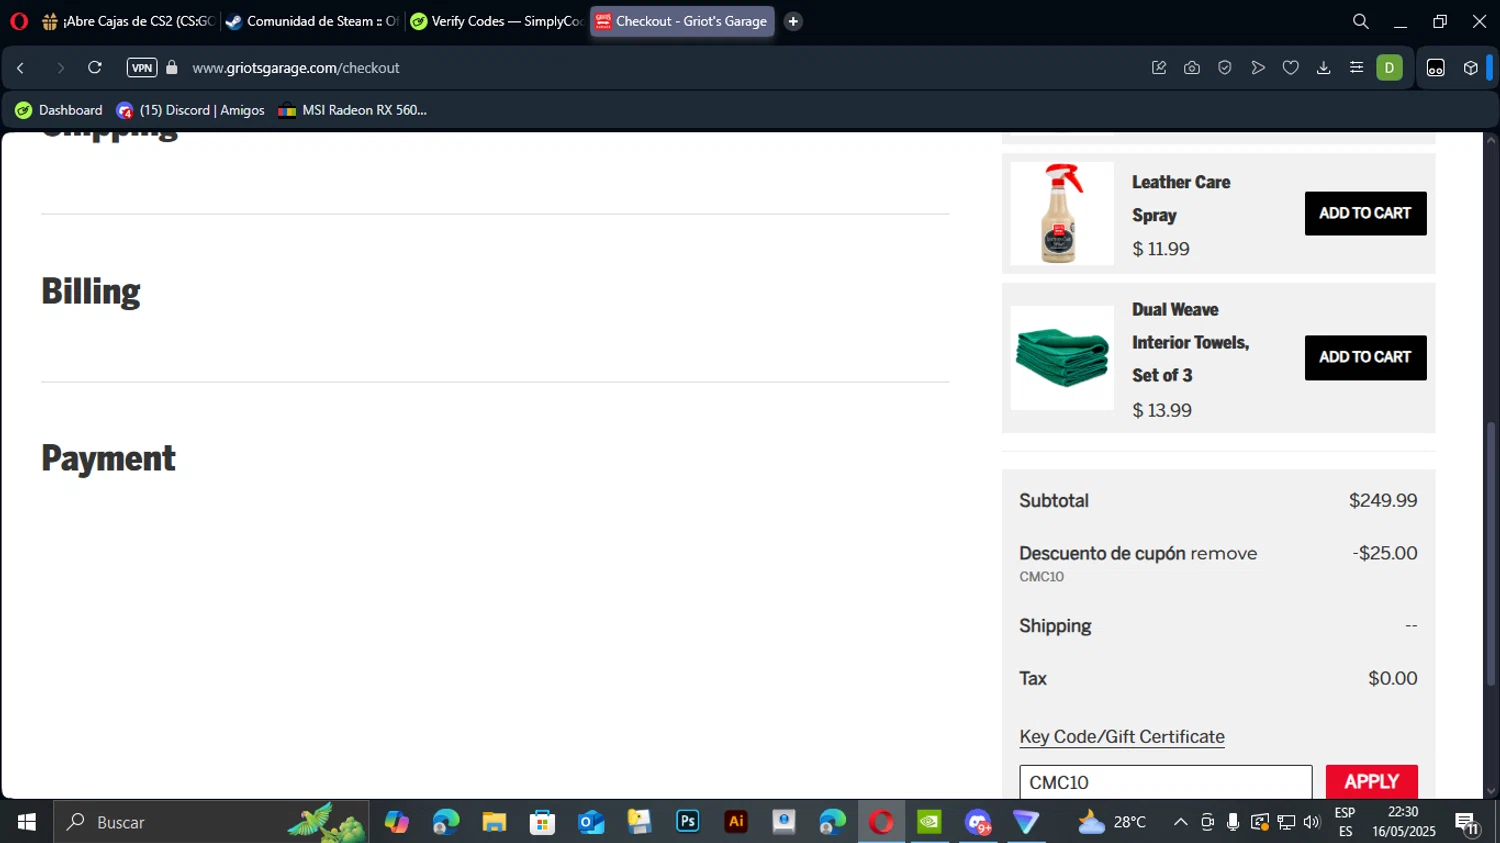
Task: Click the Opera logo menu icon
Action: [x=19, y=21]
